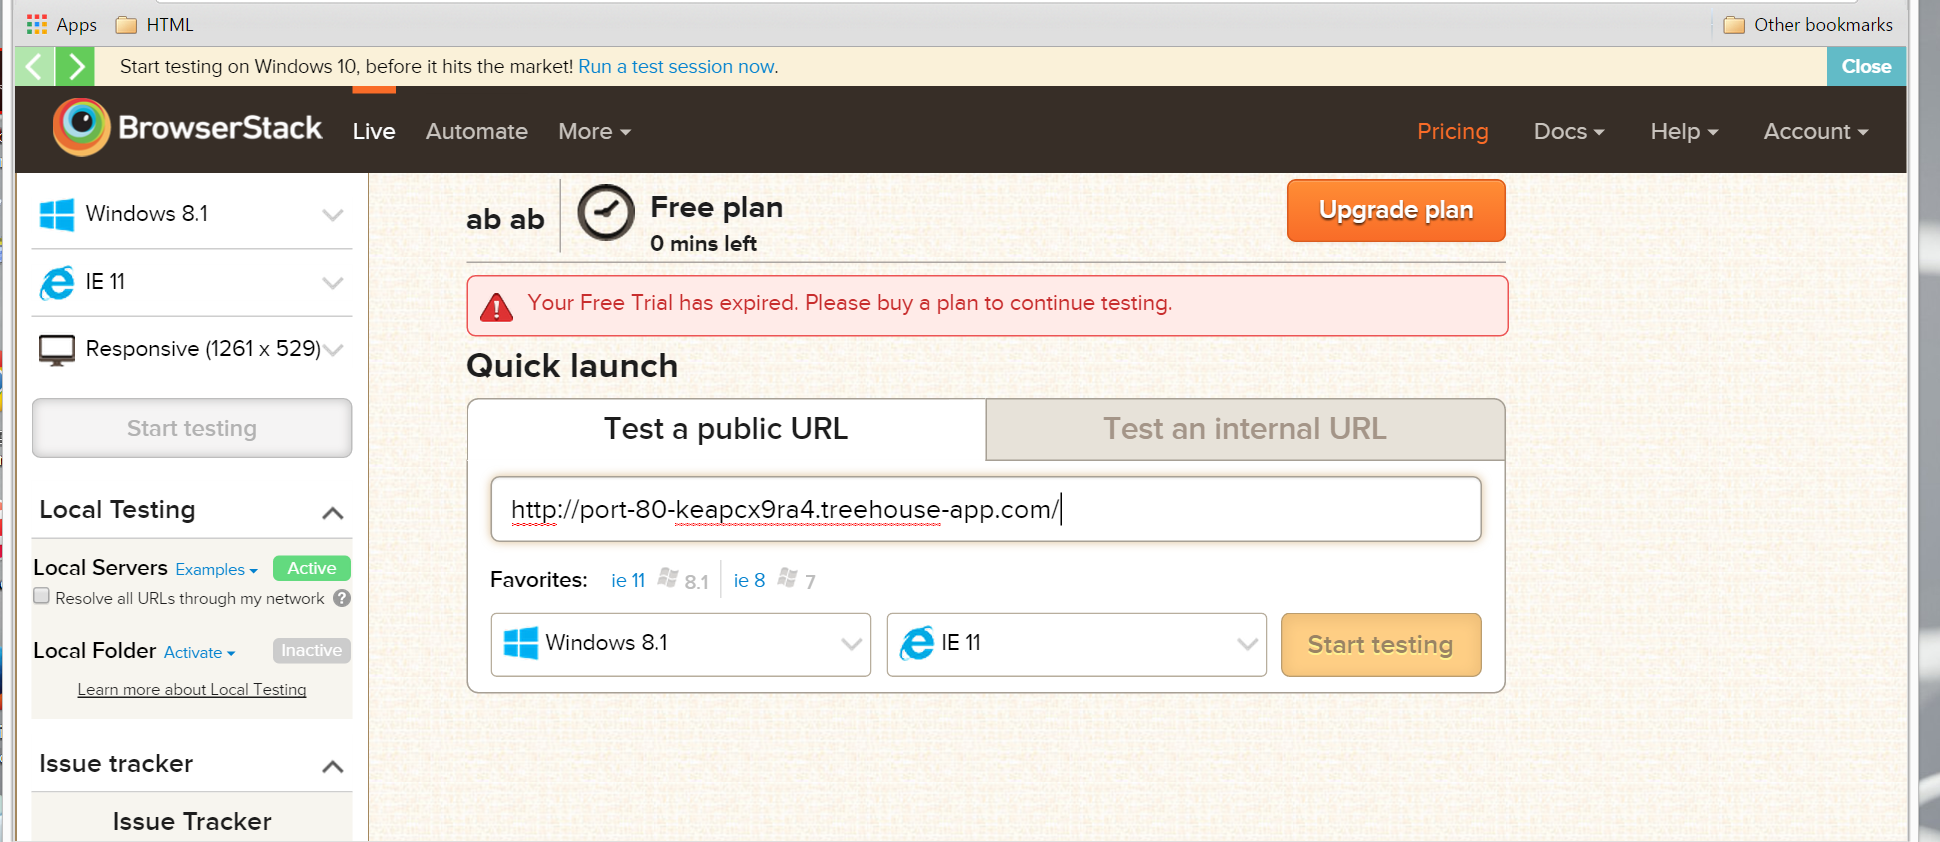Click the '0 mins left' text

click(x=703, y=243)
